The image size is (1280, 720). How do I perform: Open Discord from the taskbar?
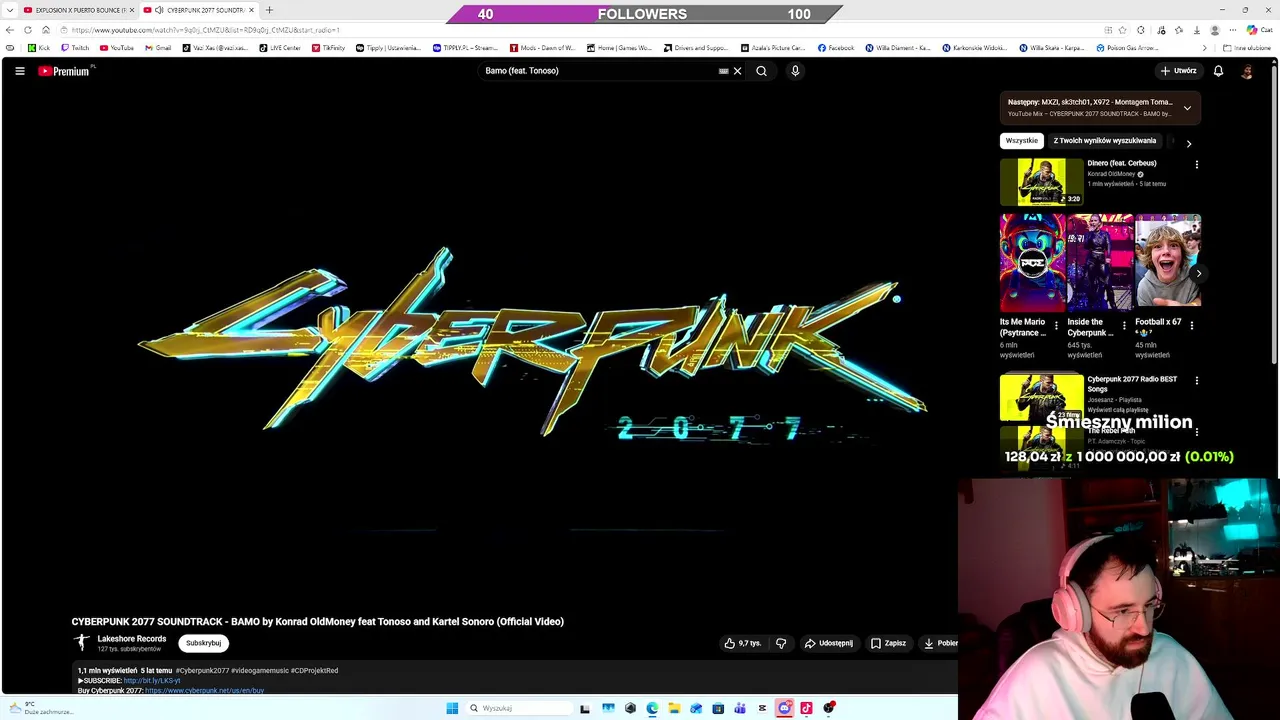784,708
